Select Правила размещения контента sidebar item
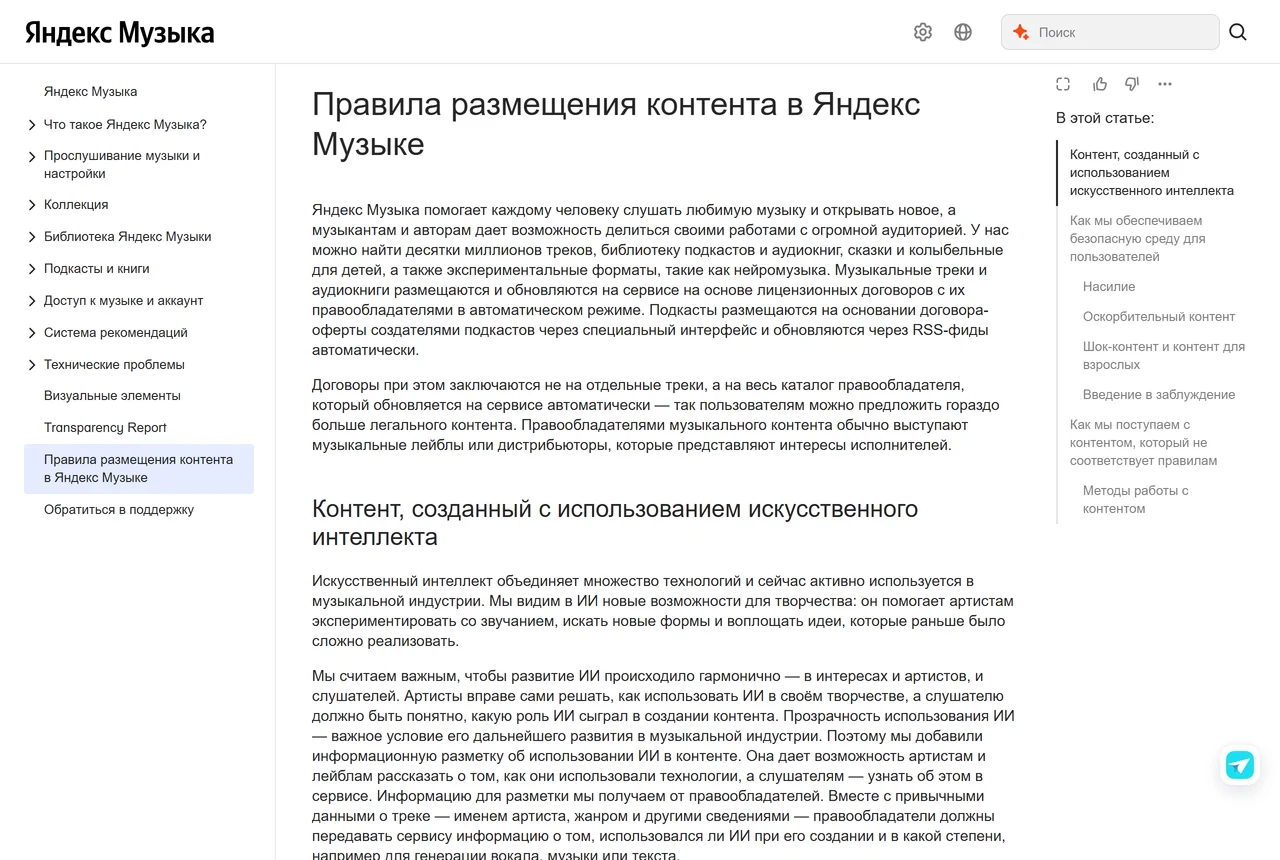 coord(139,469)
